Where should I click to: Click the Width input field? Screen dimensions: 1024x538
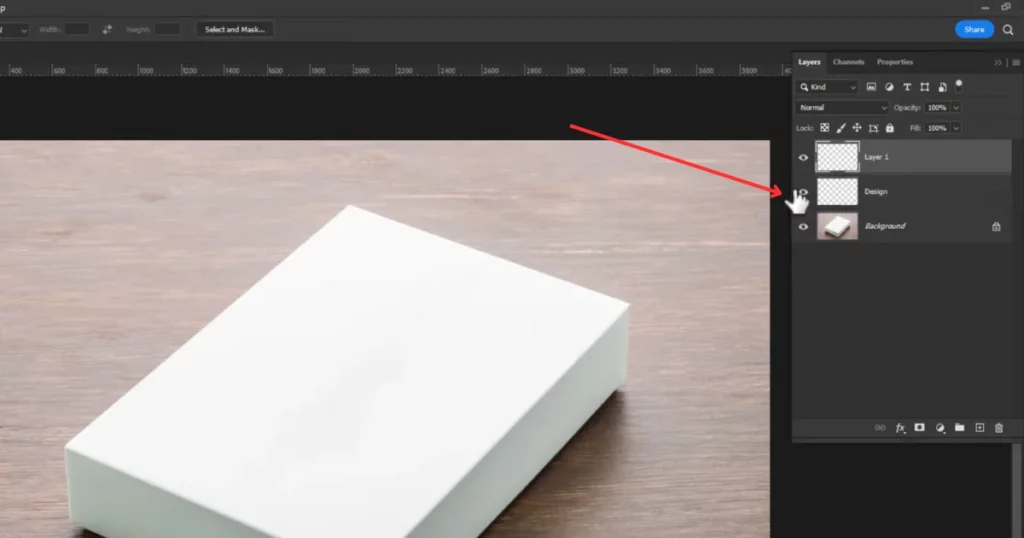tap(76, 29)
